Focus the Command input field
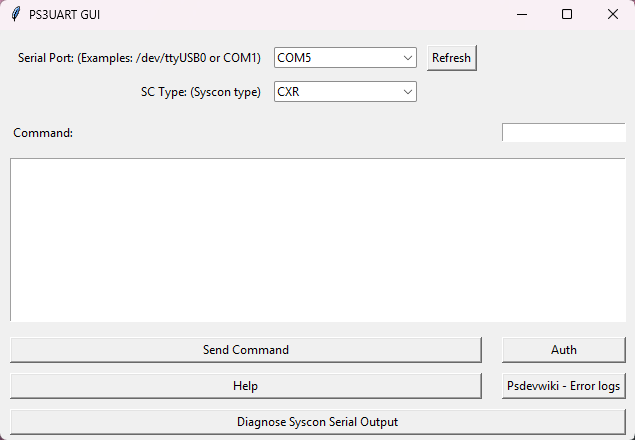The width and height of the screenshot is (635, 440). tap(563, 133)
